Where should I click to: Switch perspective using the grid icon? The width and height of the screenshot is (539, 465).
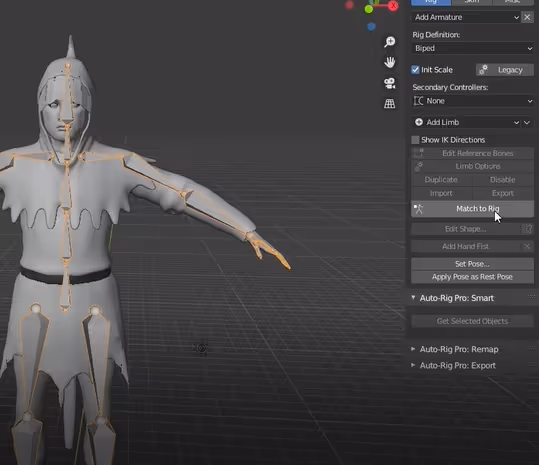(x=389, y=103)
